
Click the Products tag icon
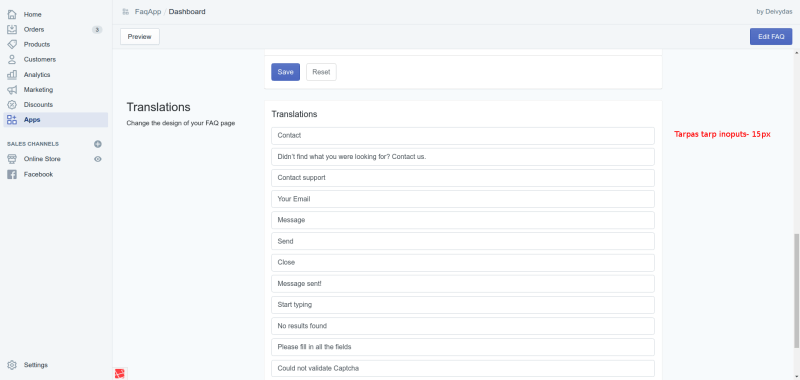(x=12, y=44)
